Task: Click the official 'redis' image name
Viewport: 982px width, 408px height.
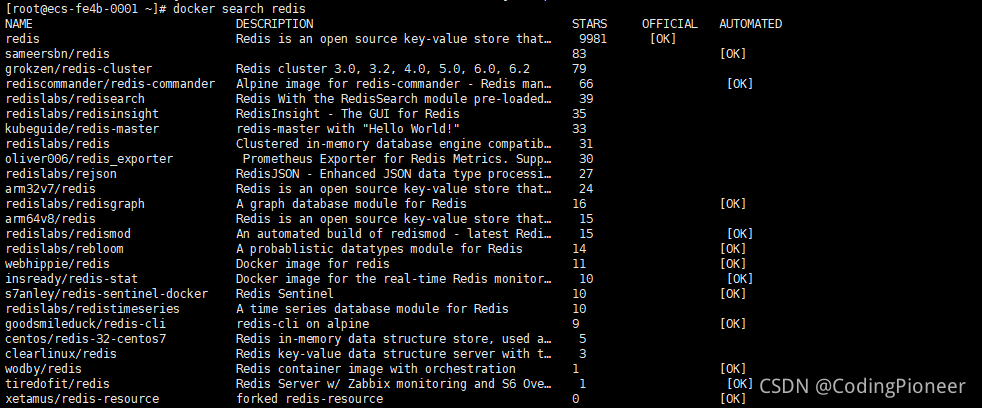Action: pyautogui.click(x=23, y=39)
